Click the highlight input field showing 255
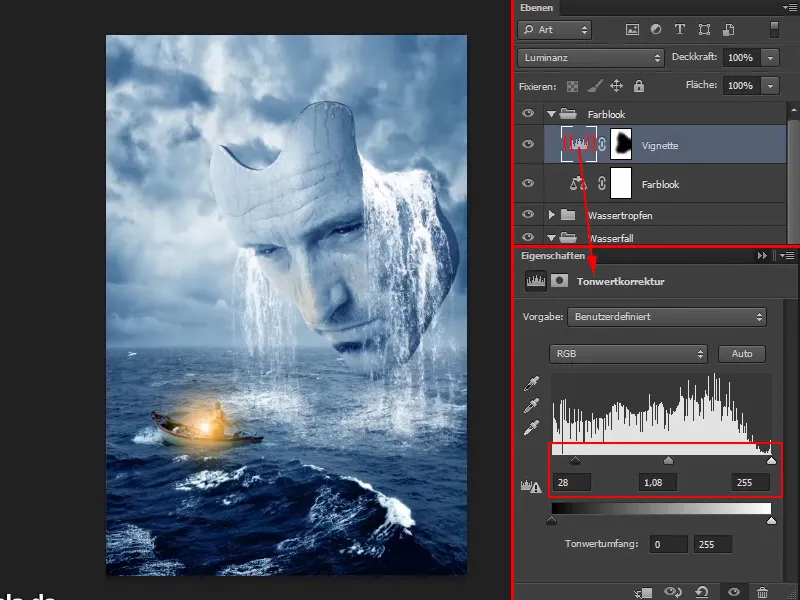Viewport: 800px width, 600px height. tap(751, 482)
